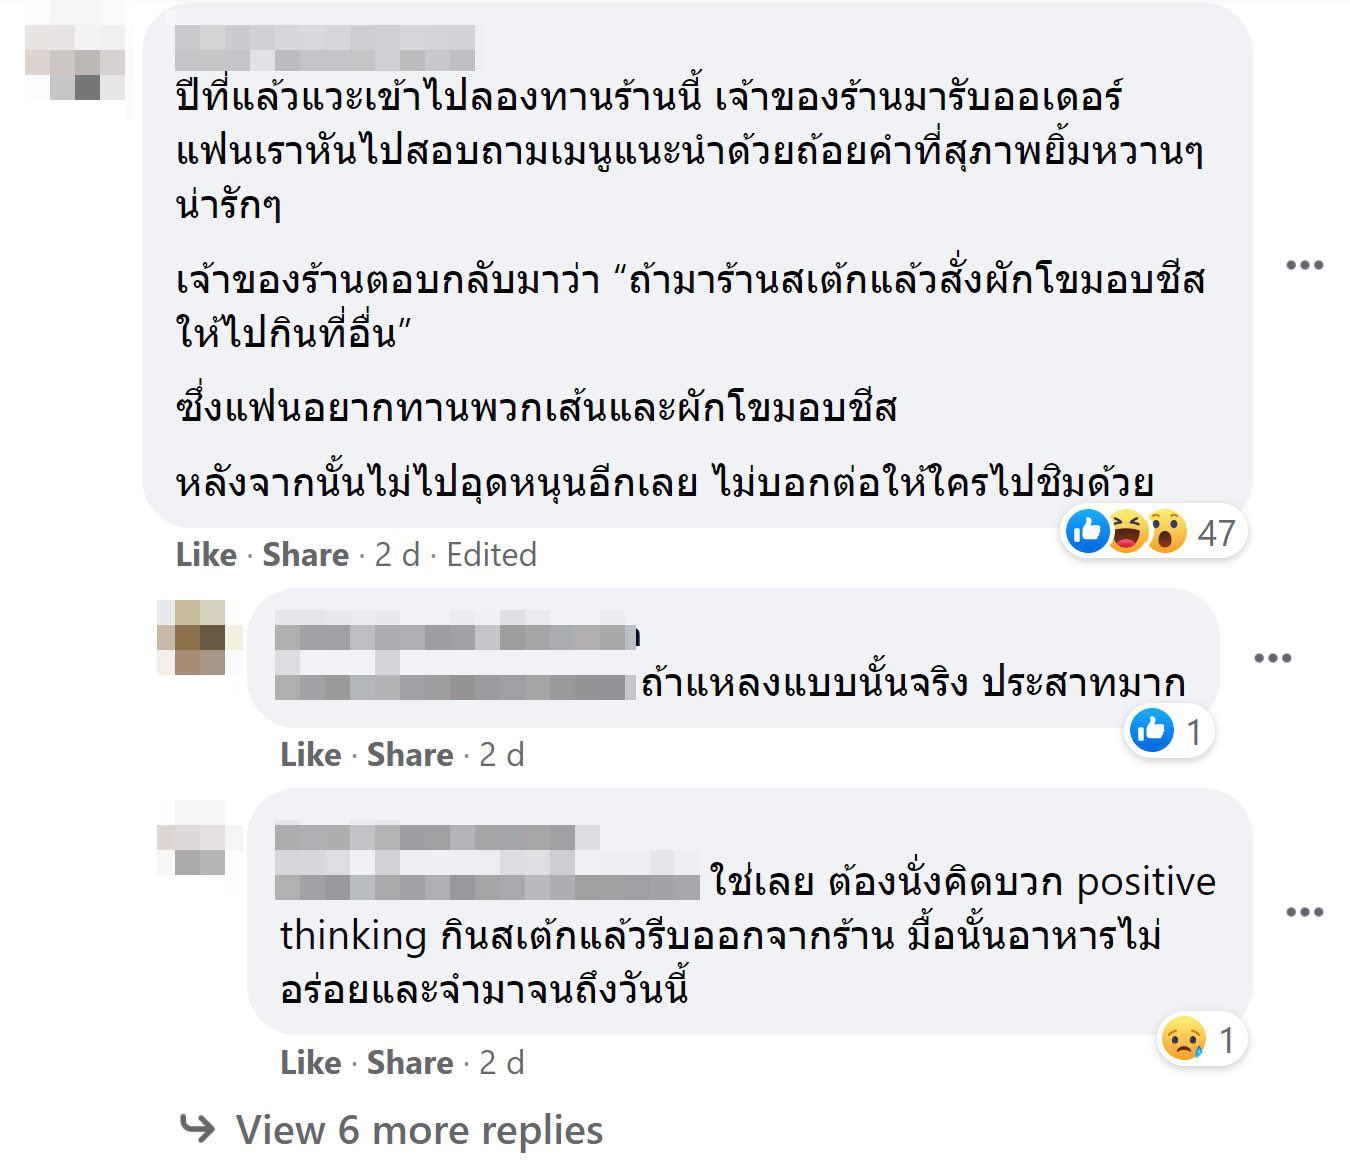Click the first replier's profile picture
This screenshot has height=1165, width=1350.
191,640
